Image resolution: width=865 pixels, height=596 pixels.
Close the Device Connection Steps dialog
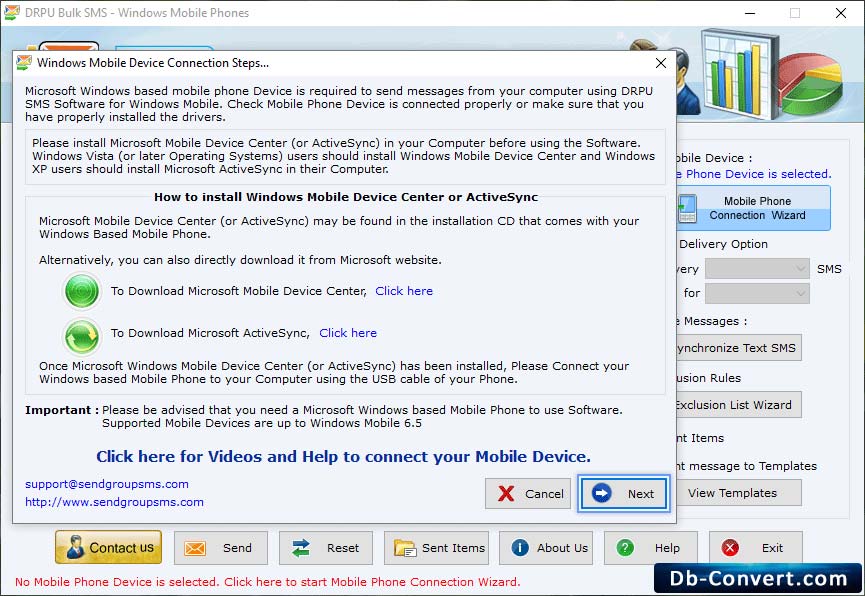pos(661,63)
